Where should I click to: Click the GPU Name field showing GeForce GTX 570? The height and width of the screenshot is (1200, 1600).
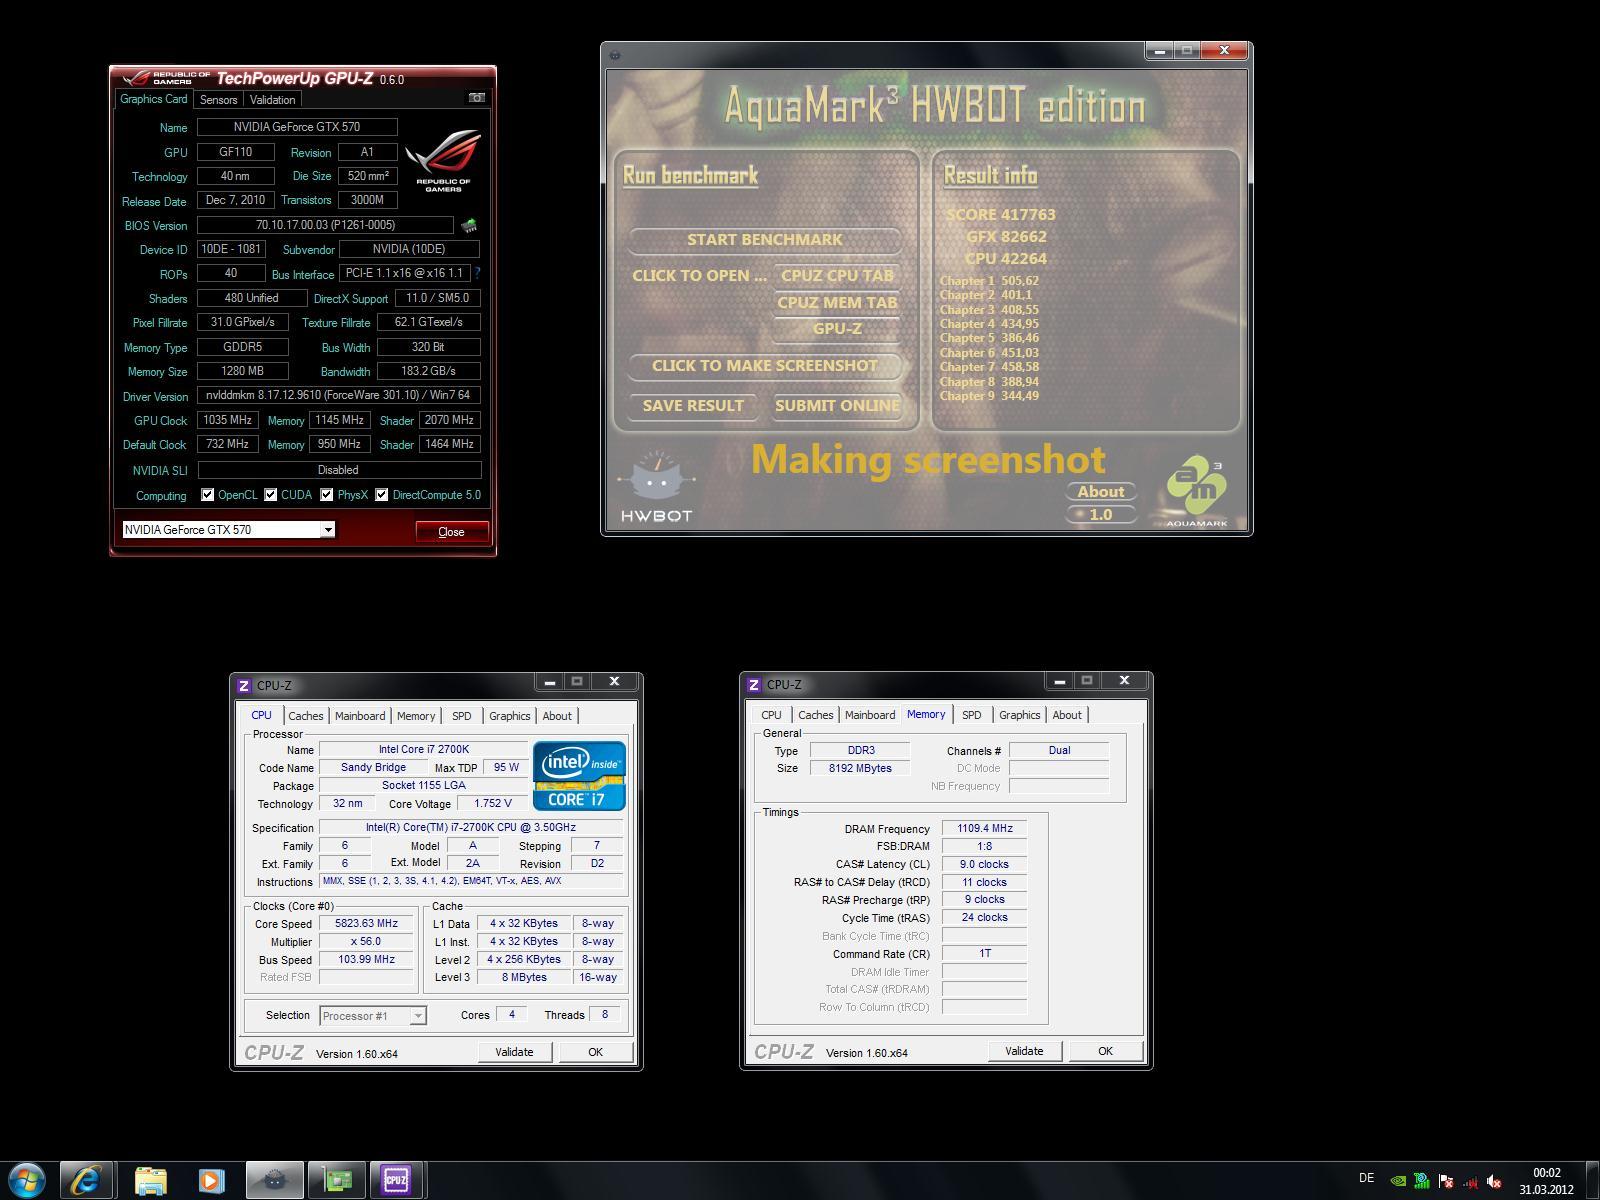pos(297,127)
